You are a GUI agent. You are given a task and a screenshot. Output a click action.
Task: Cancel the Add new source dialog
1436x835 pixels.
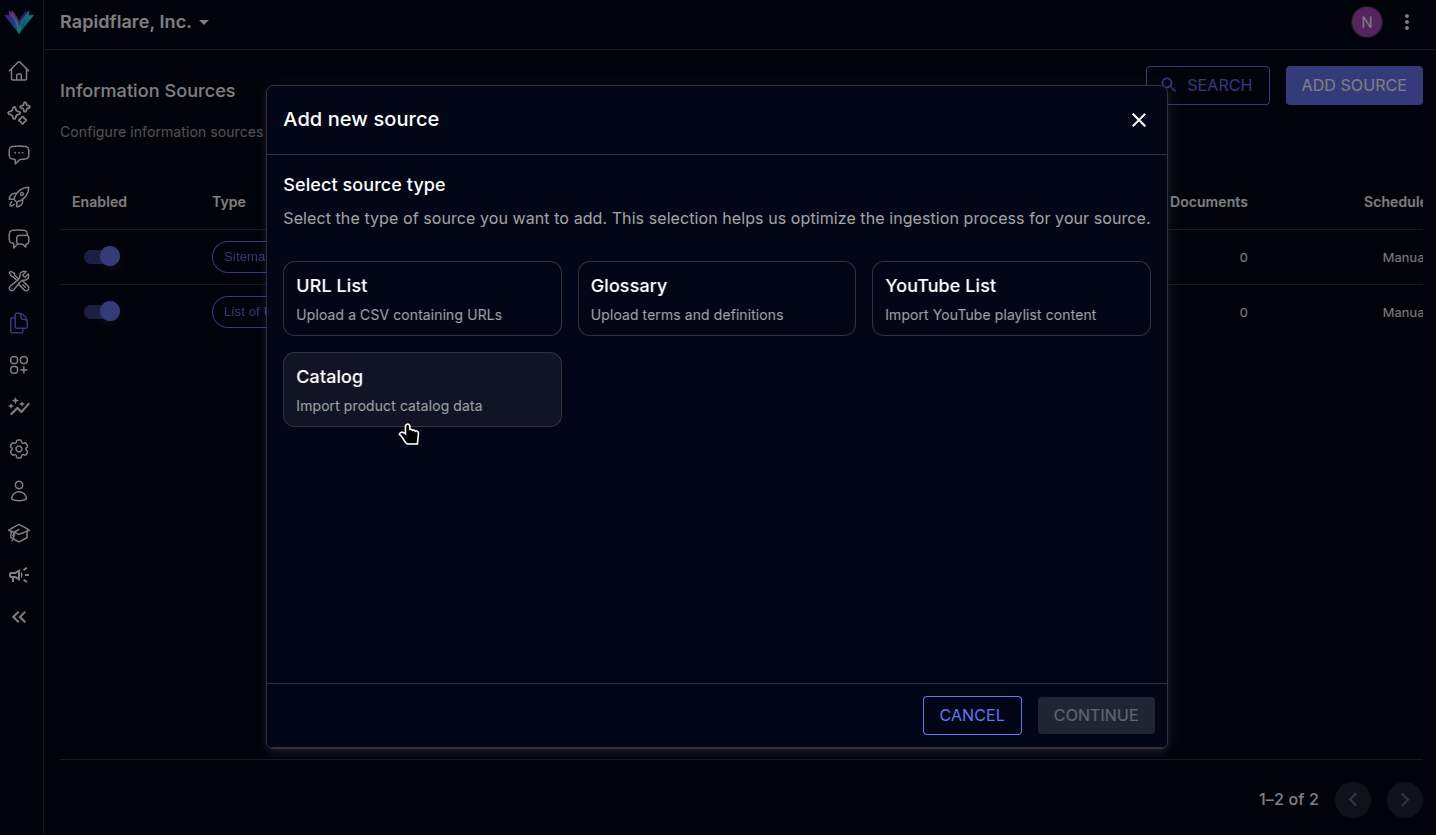pyautogui.click(x=971, y=715)
